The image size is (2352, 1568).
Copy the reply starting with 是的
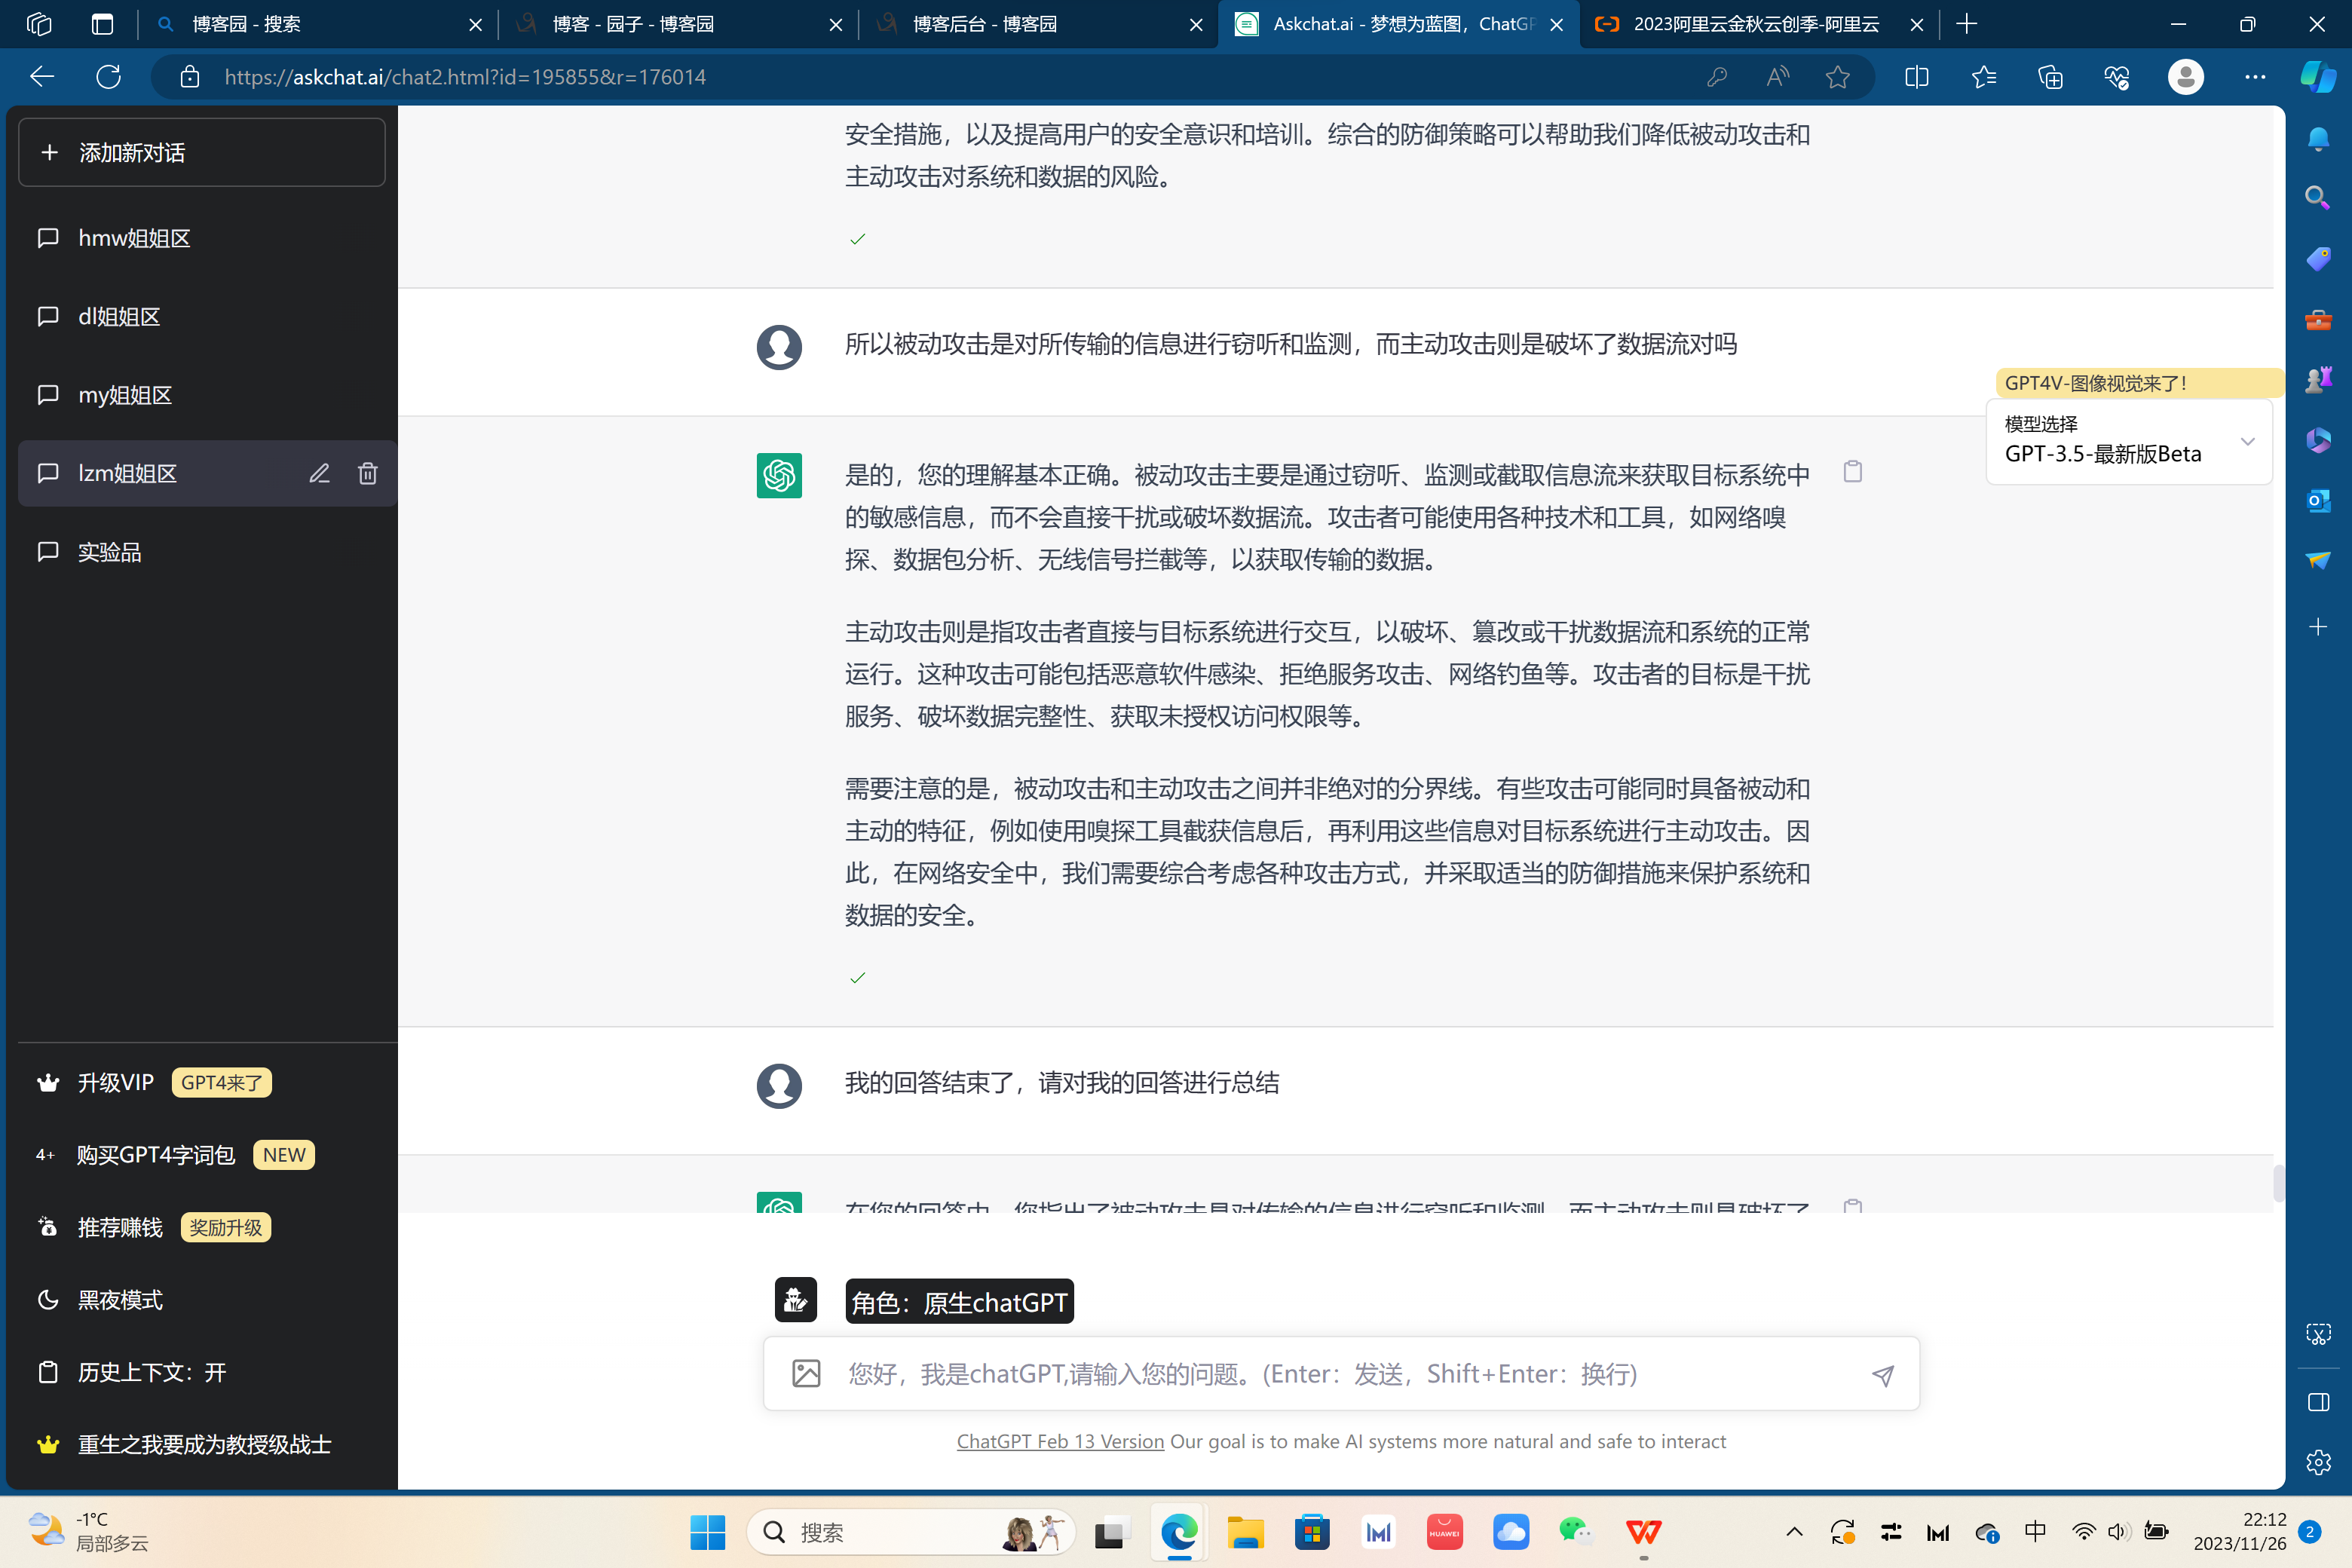(x=1852, y=472)
